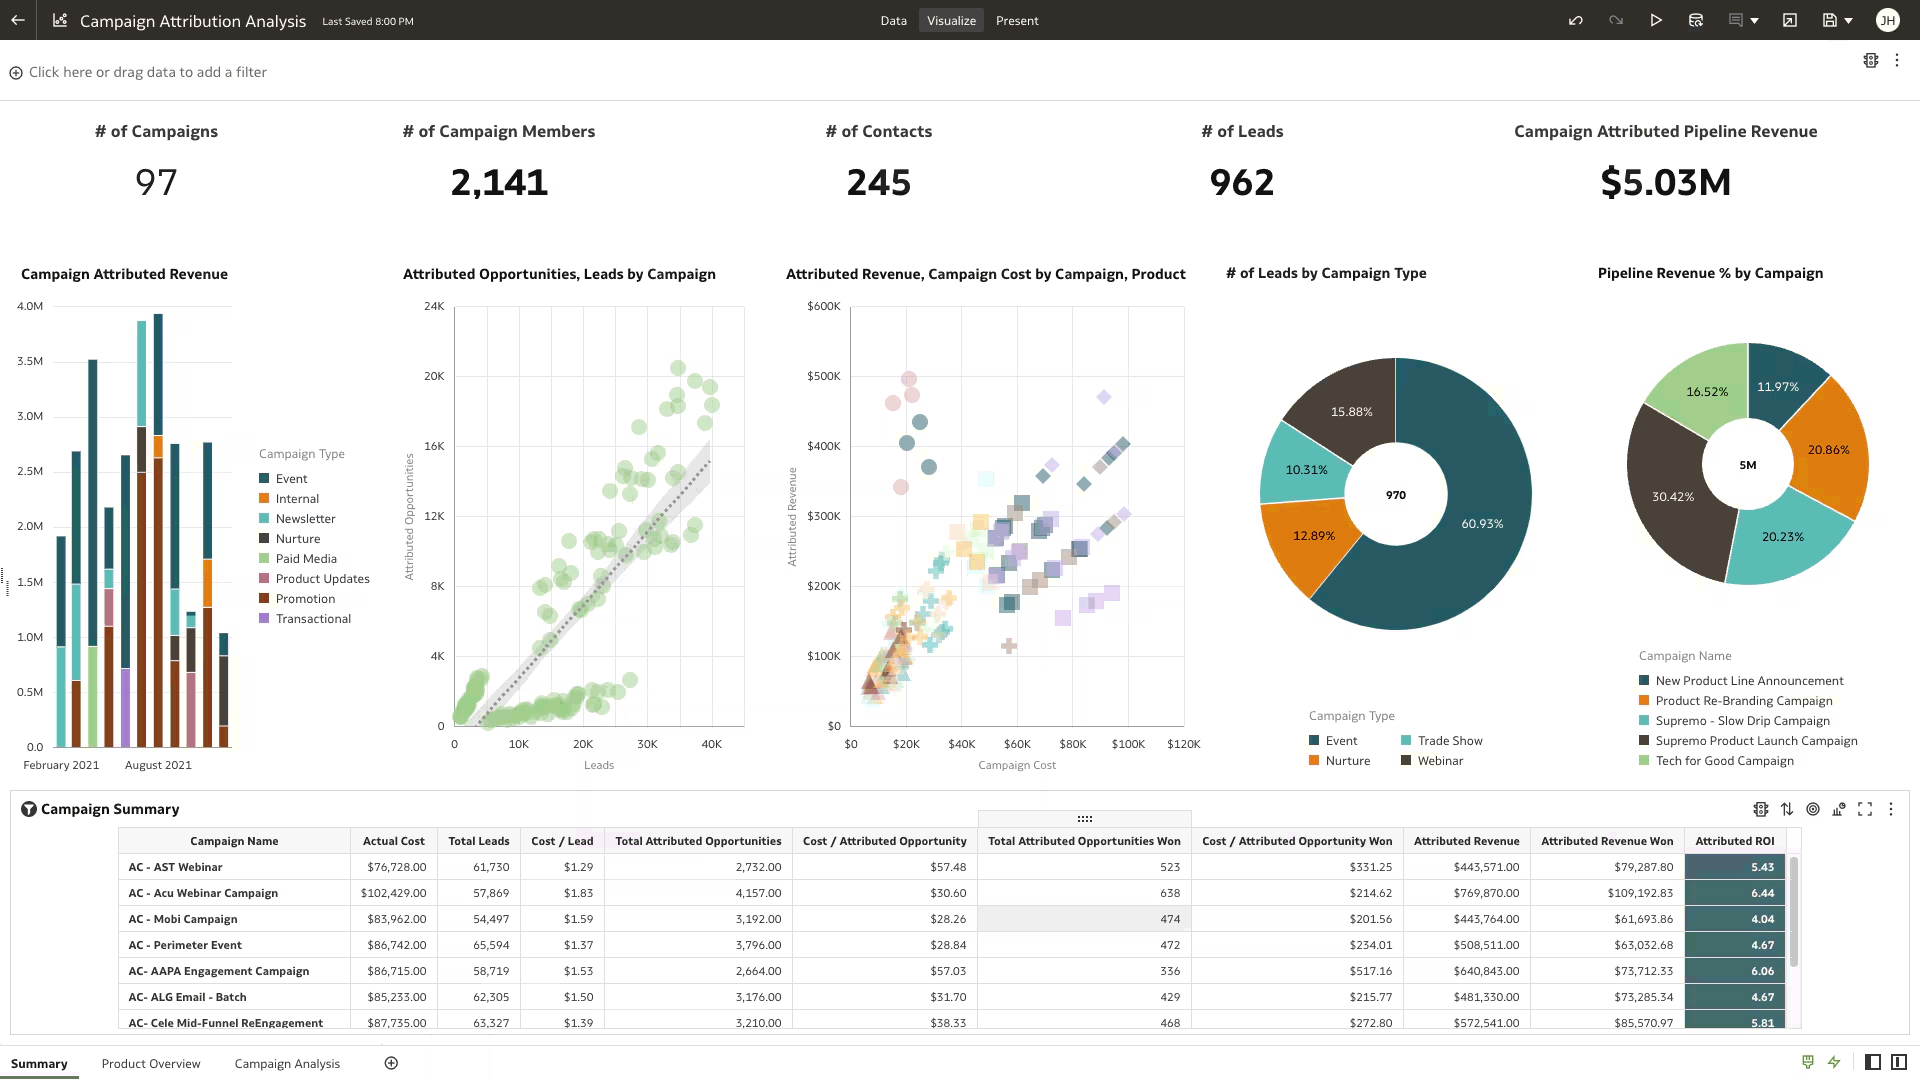Open the traffic-light conditional formatting settings
This screenshot has width=1920, height=1080.
point(1761,809)
